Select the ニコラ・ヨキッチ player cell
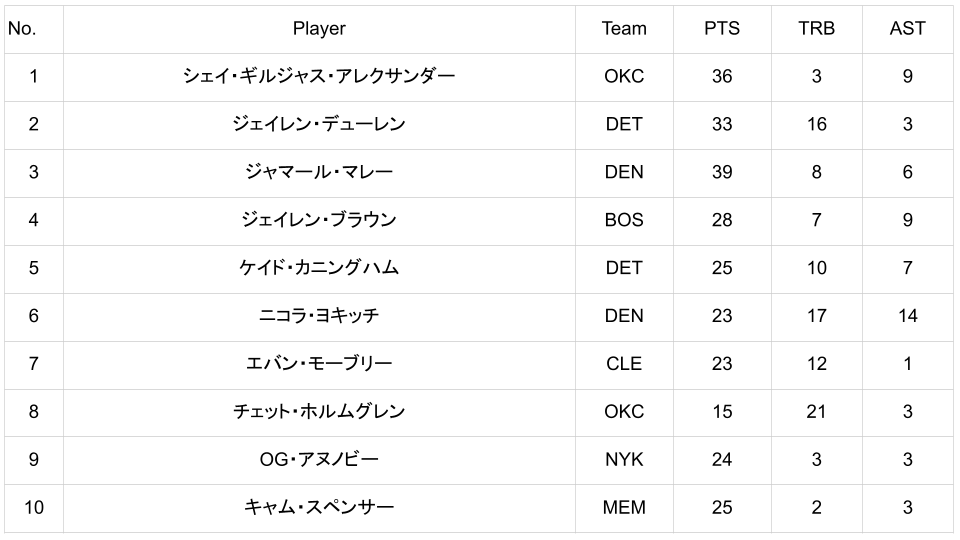This screenshot has height=540, width=960. [319, 316]
